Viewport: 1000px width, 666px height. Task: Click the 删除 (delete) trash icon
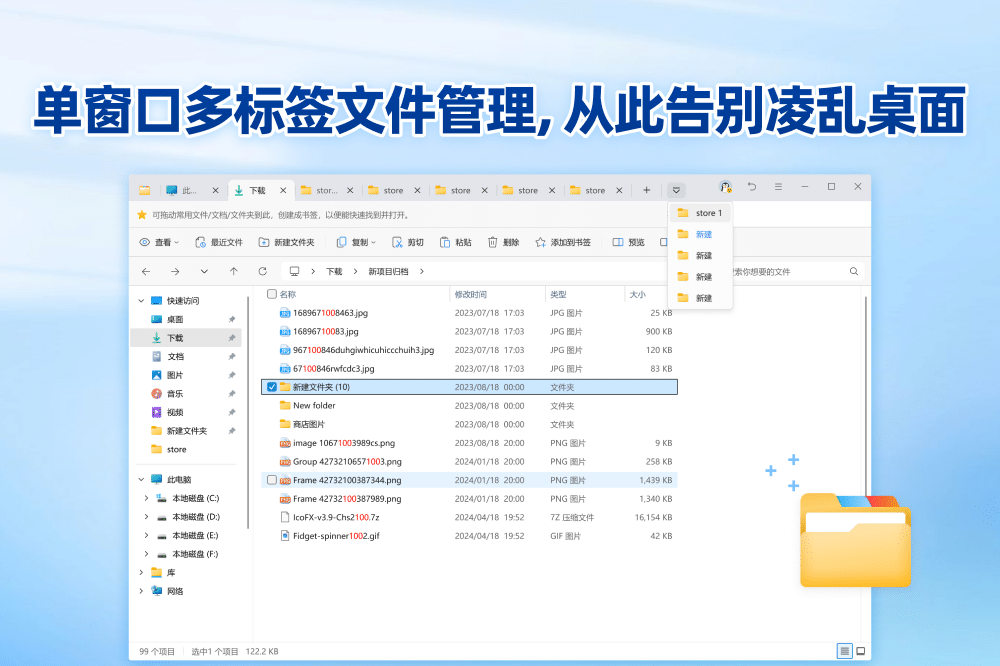click(493, 242)
